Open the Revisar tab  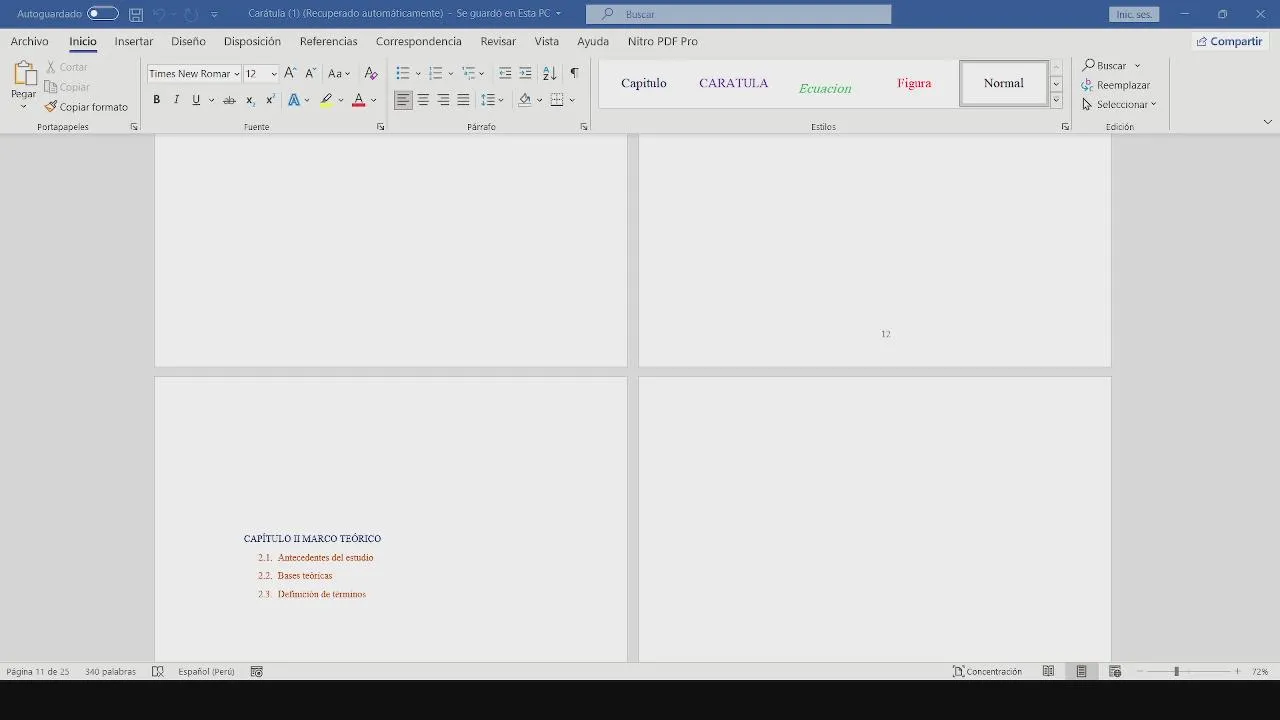[x=498, y=41]
